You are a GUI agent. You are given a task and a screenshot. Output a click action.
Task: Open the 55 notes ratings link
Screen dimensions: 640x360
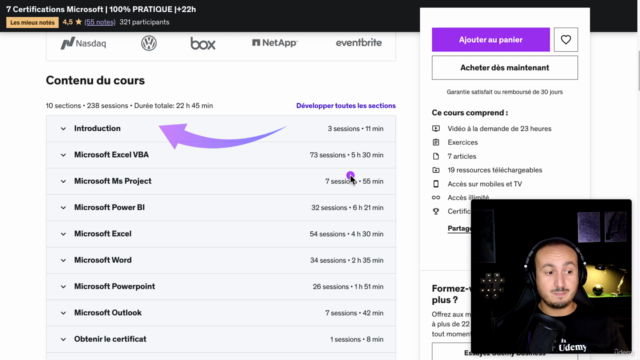[100, 22]
